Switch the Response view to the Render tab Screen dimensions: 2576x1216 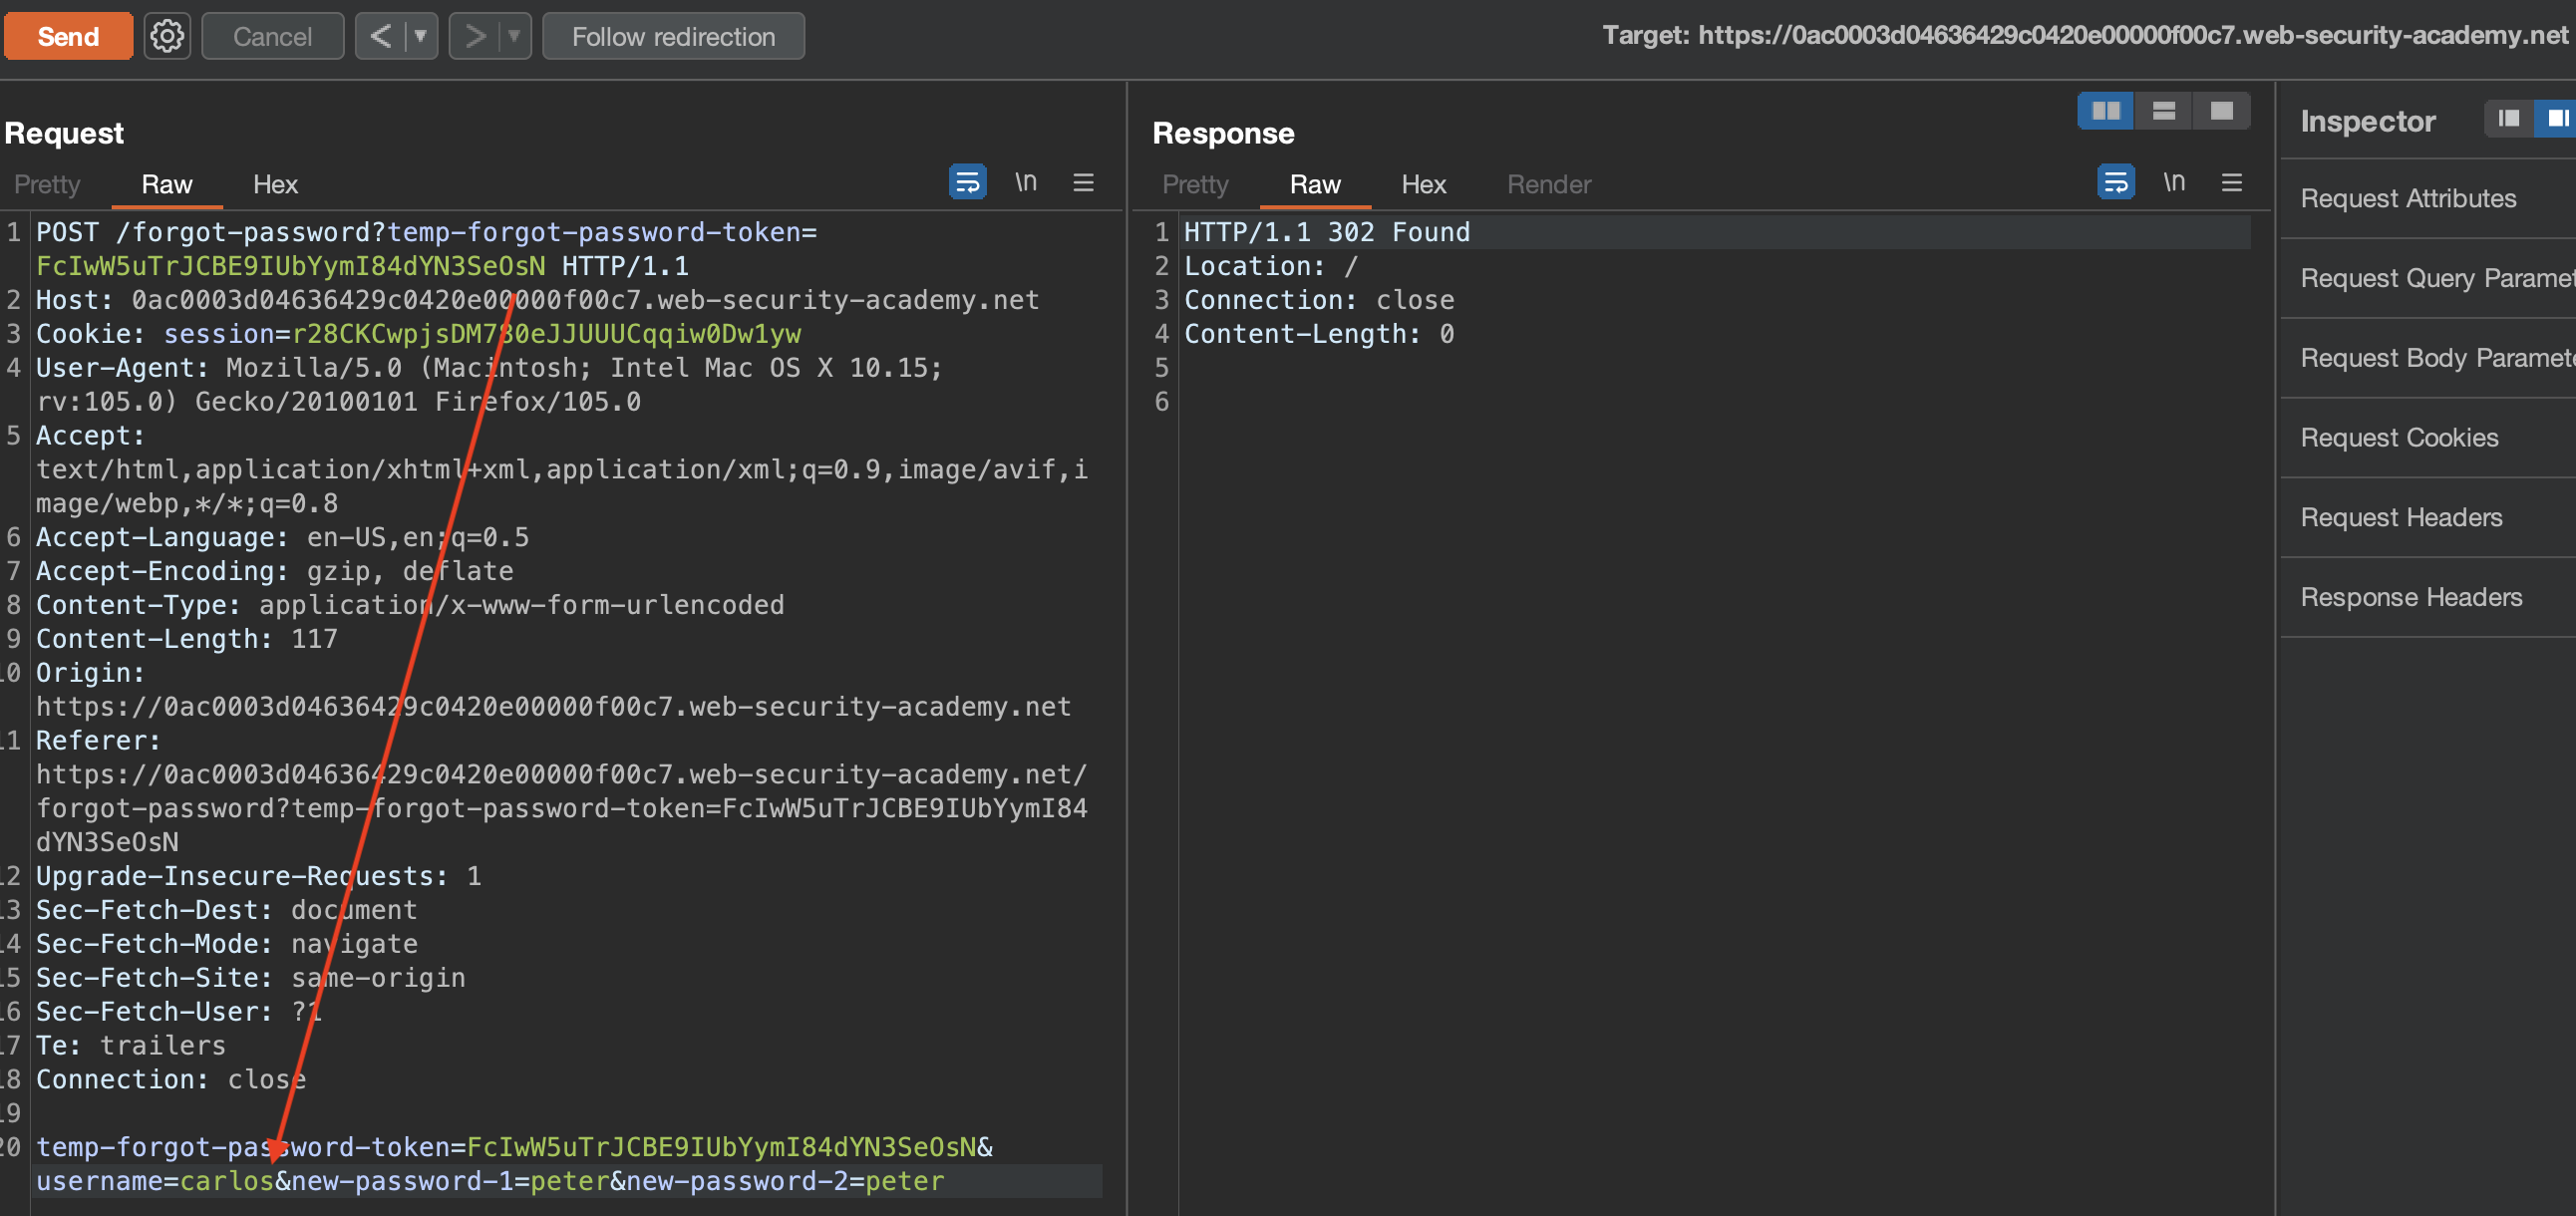point(1548,185)
